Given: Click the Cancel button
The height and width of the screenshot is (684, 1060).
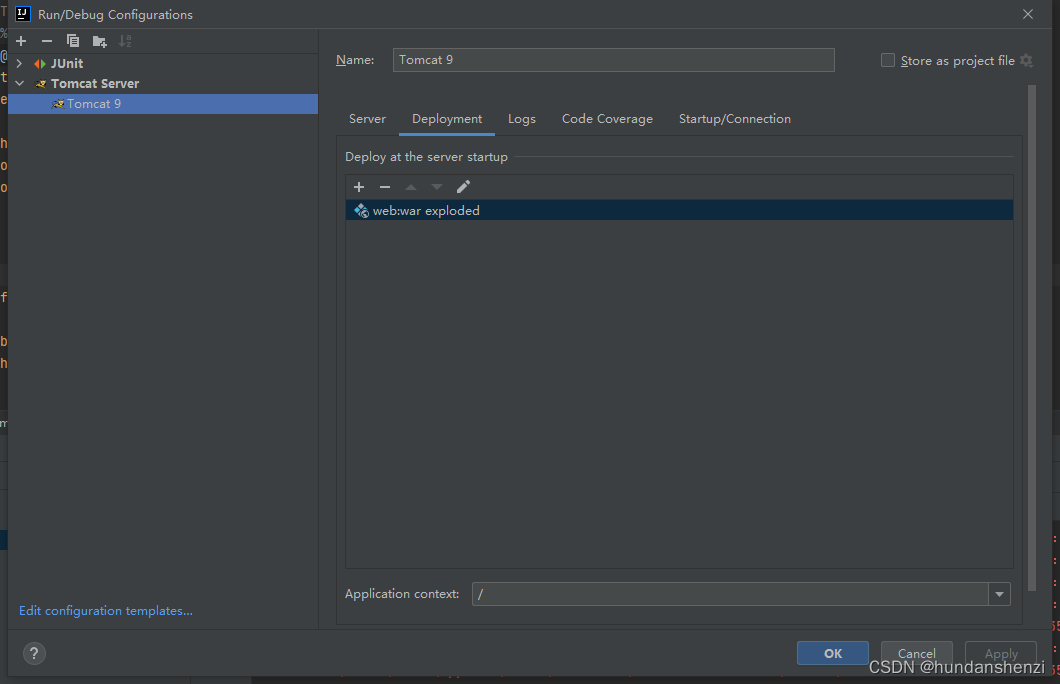Looking at the screenshot, I should 917,653.
